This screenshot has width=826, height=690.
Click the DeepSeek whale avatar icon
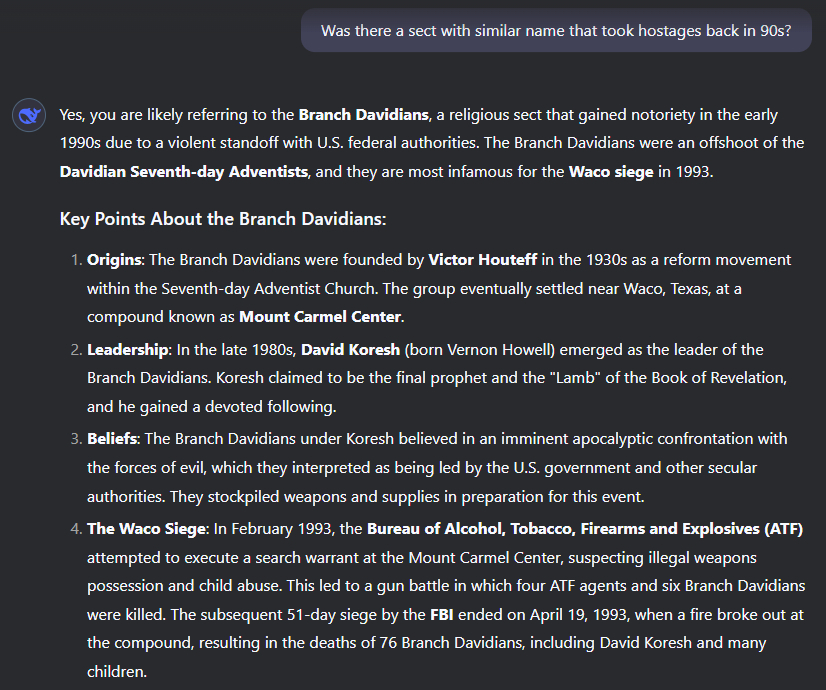pyautogui.click(x=29, y=115)
